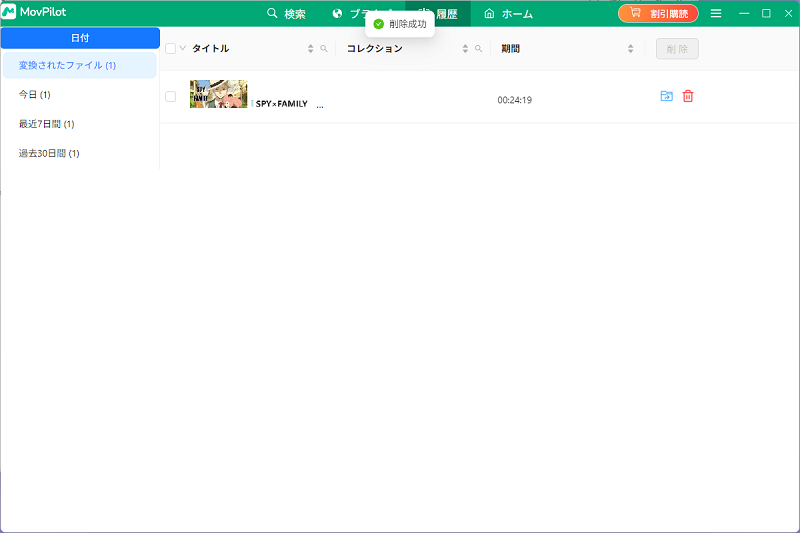Click the 00:24:19 duration value
Screen dimensions: 800x533
pos(514,100)
